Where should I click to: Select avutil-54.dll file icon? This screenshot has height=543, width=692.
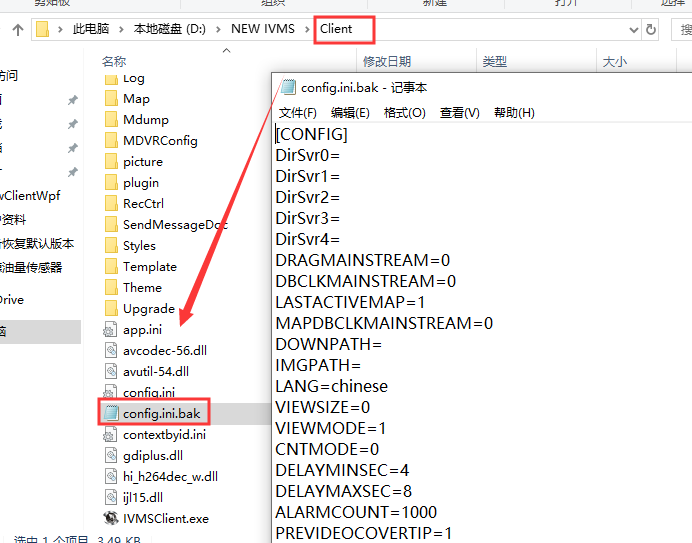click(111, 371)
